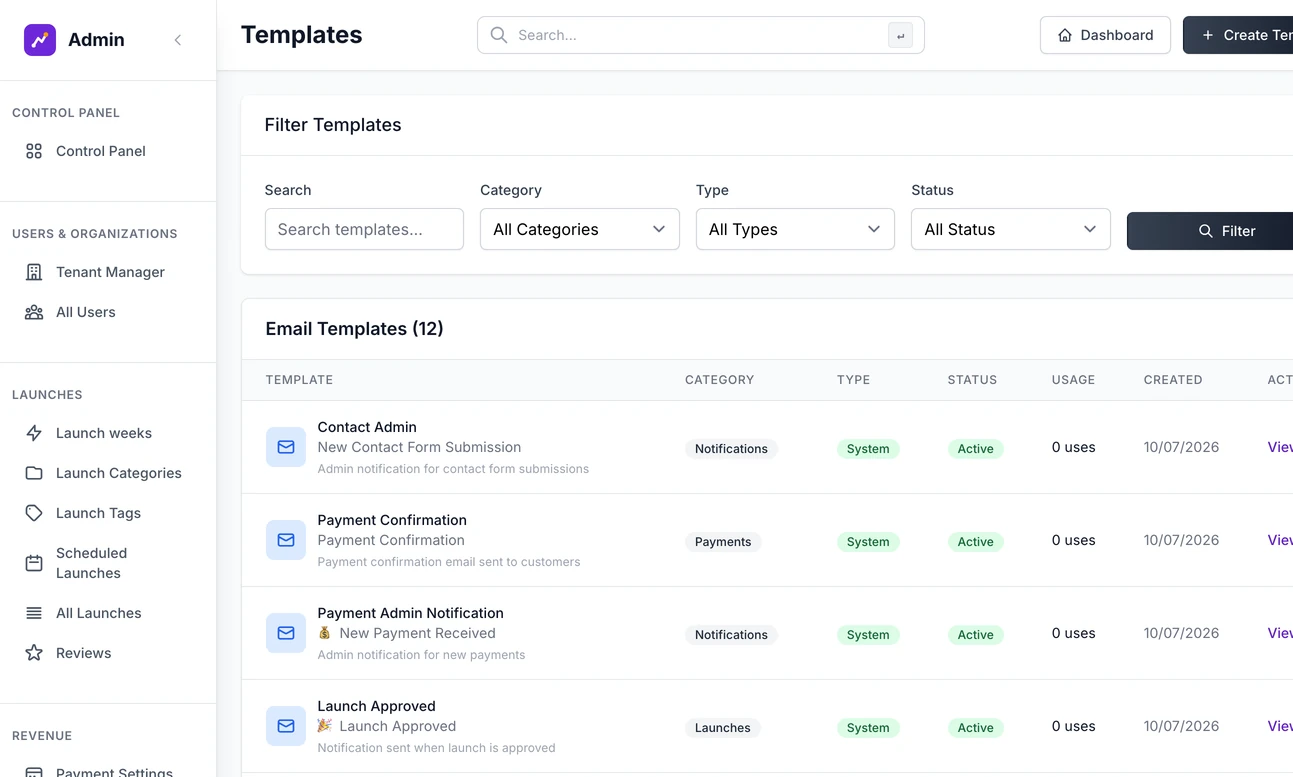Screen dimensions: 1293x777
Task: Collapse the sidebar with the chevron arrow
Action: click(x=178, y=40)
